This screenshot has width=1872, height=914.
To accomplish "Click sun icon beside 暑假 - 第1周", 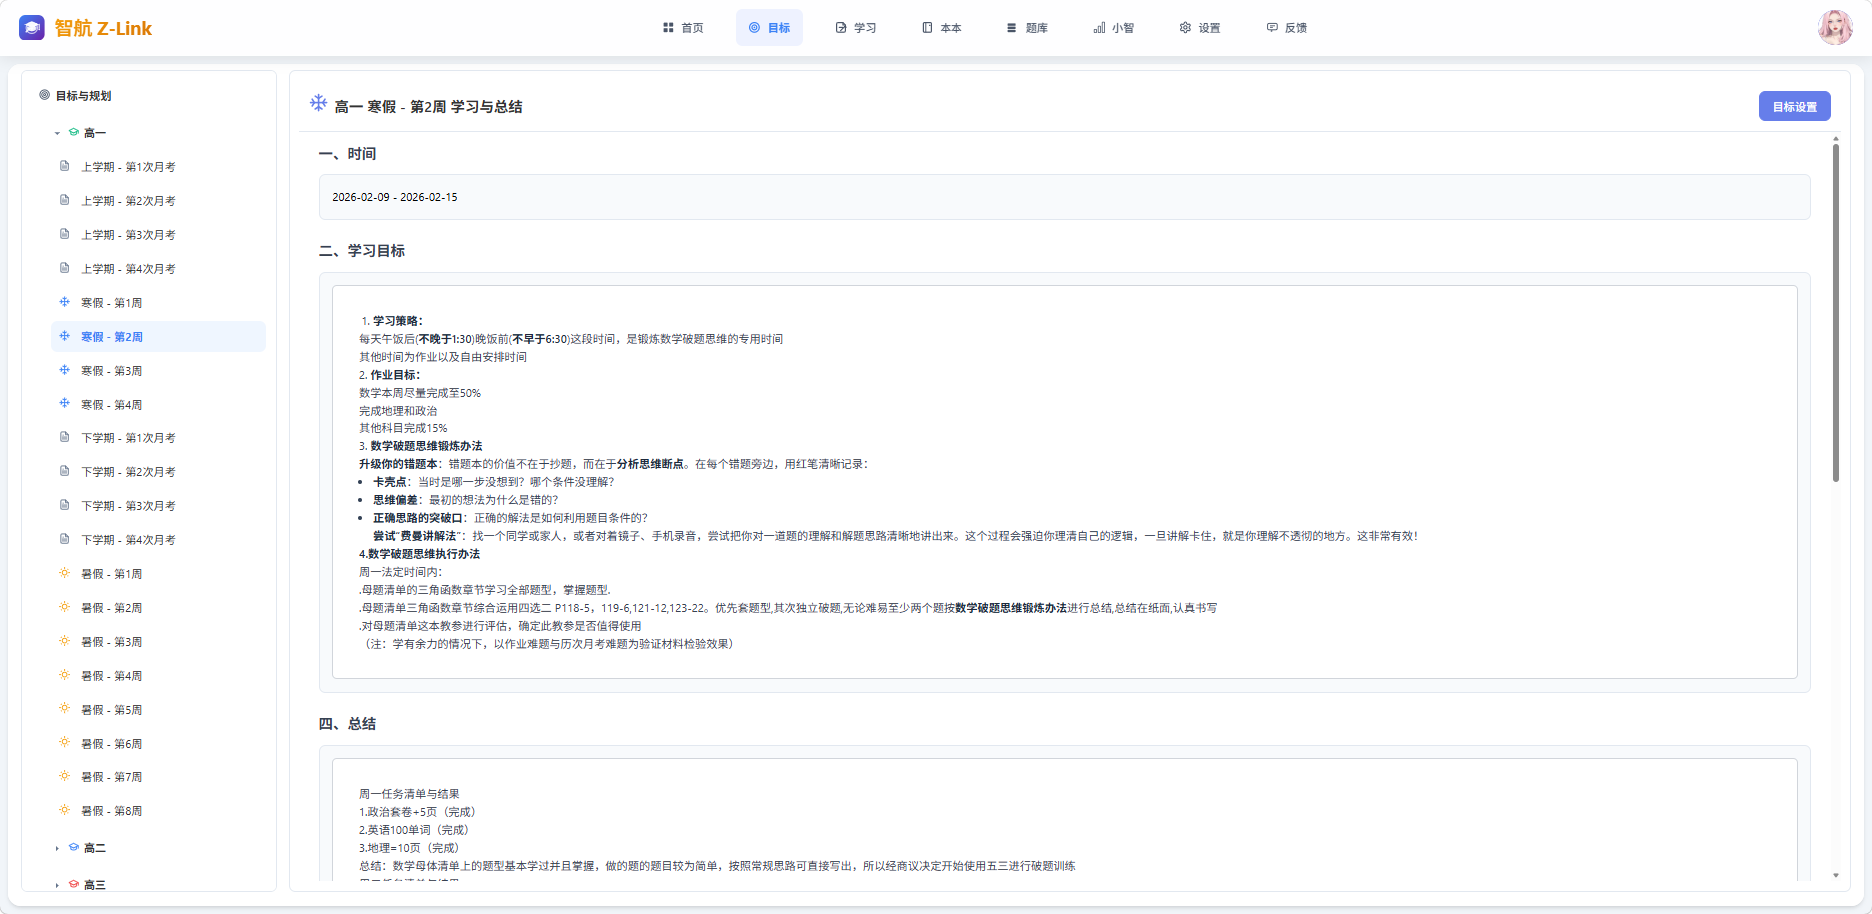I will coord(65,573).
